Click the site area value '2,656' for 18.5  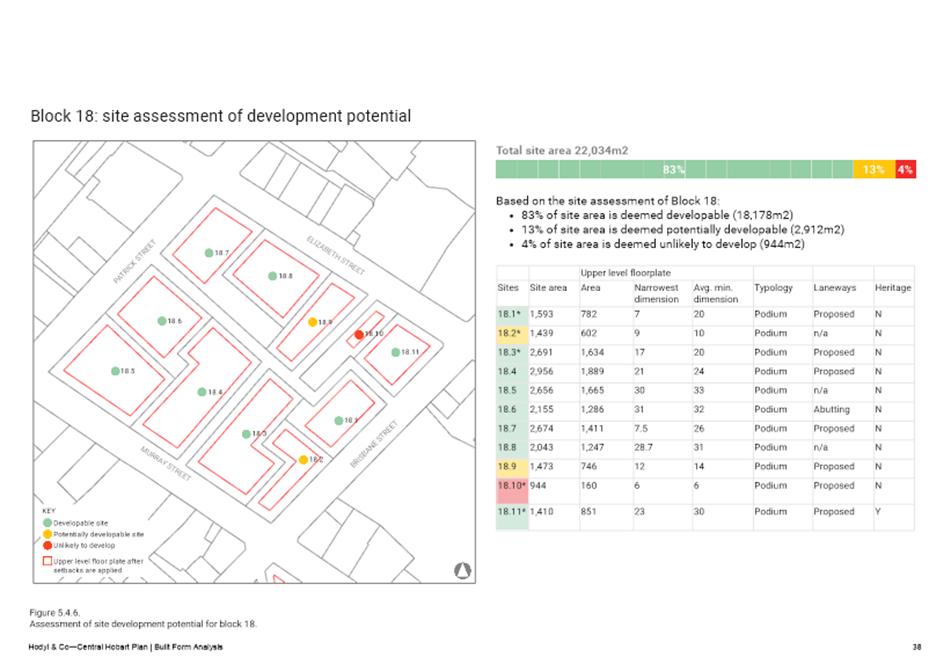point(542,390)
